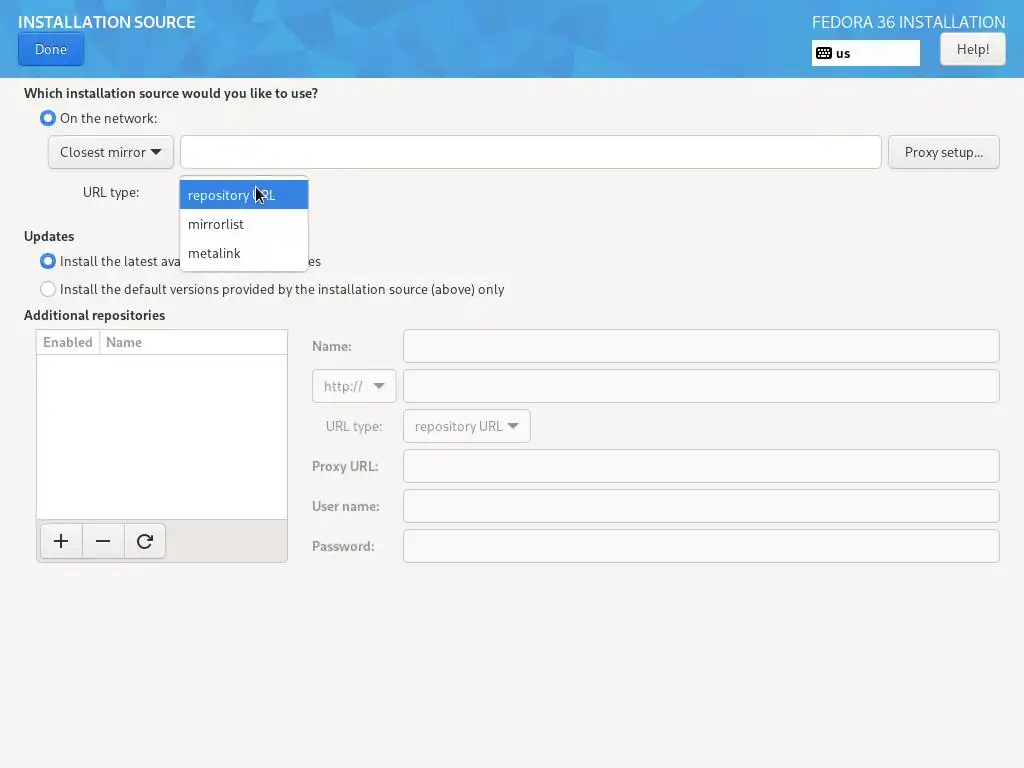The height and width of the screenshot is (768, 1024).
Task: Remove repository with the minus icon
Action: [x=103, y=541]
